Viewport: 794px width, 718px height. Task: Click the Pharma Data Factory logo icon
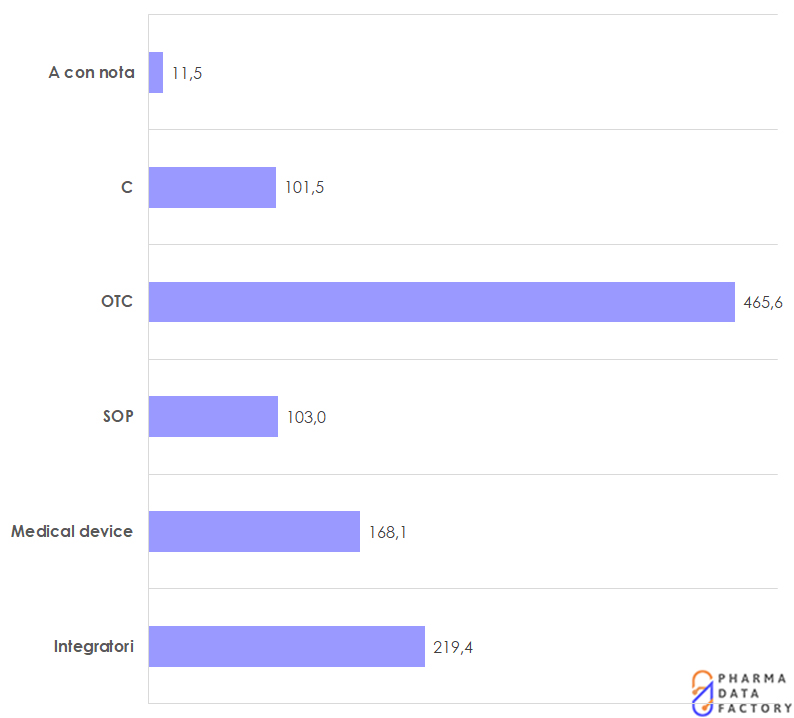(704, 692)
